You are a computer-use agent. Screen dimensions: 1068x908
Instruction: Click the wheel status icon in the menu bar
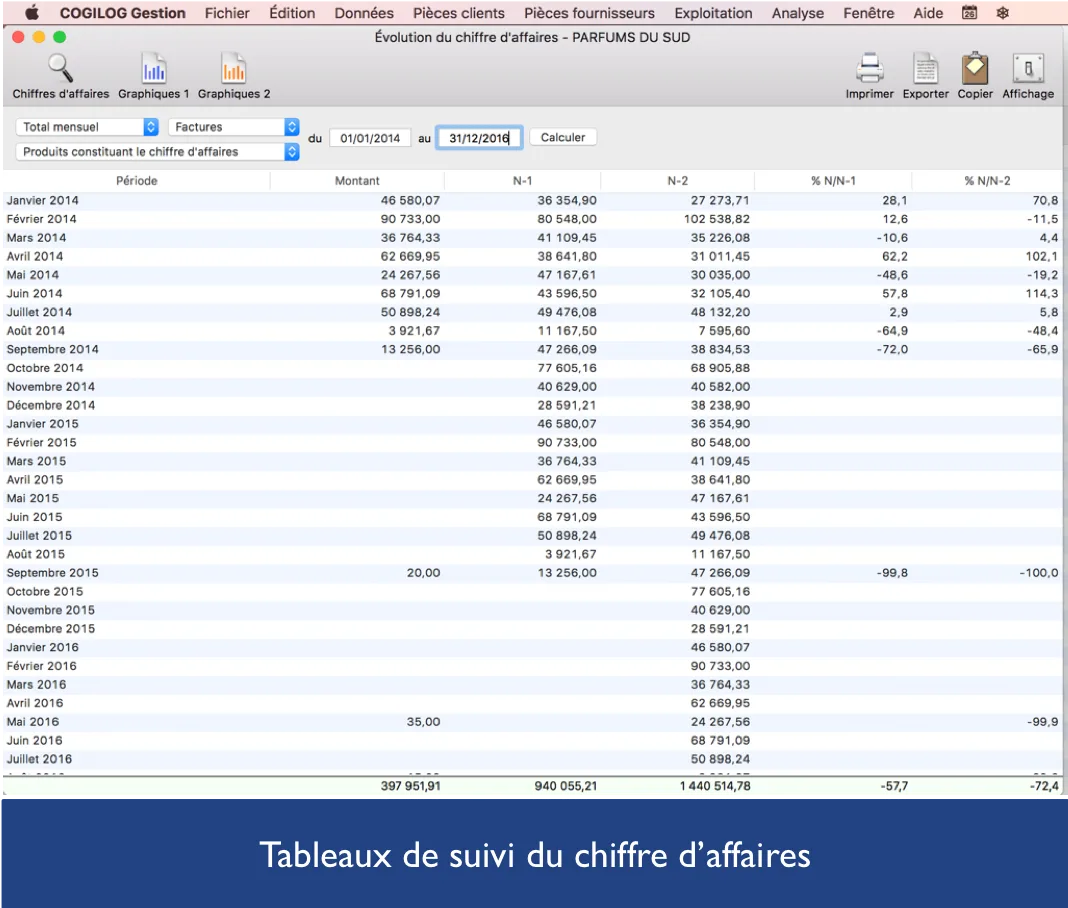[1003, 13]
